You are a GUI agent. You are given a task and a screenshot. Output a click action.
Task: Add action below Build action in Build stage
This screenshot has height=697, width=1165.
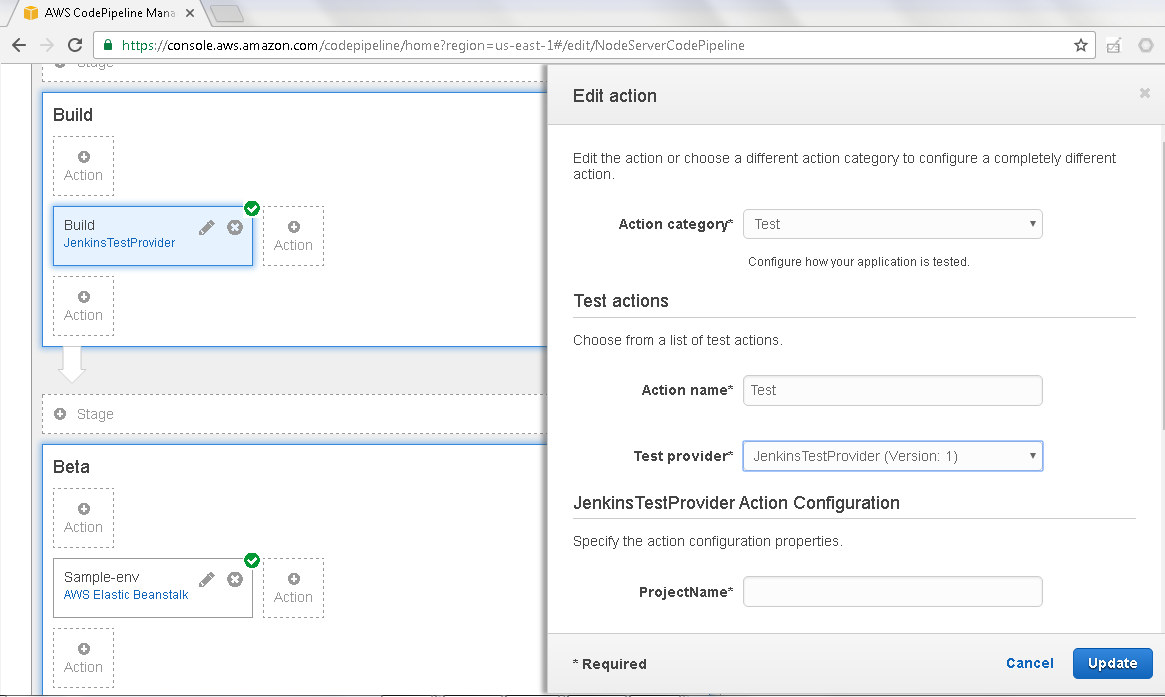[83, 305]
